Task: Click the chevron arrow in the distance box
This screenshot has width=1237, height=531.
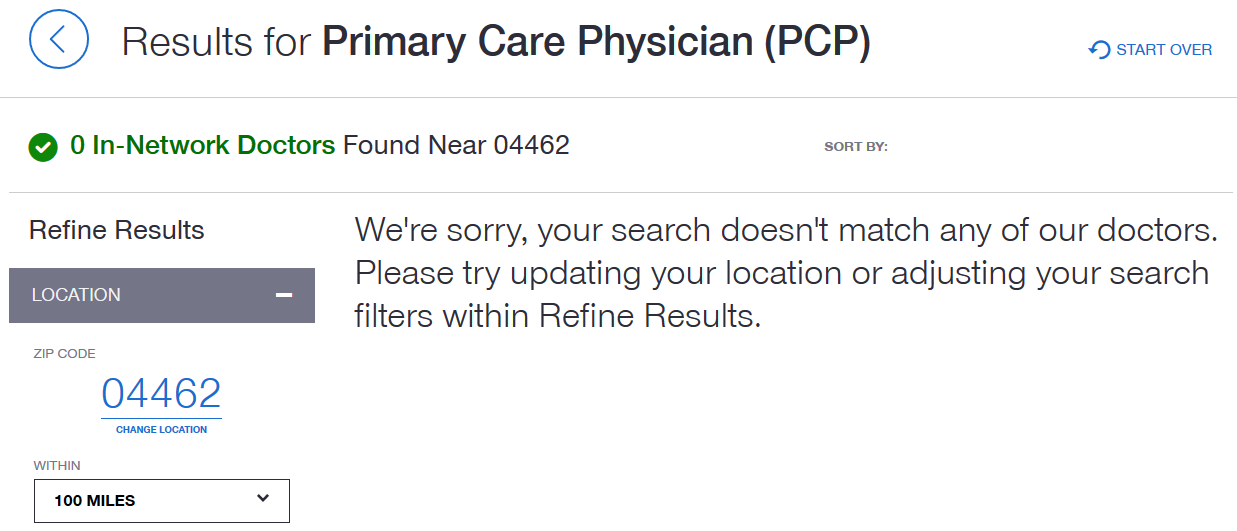Action: tap(263, 498)
